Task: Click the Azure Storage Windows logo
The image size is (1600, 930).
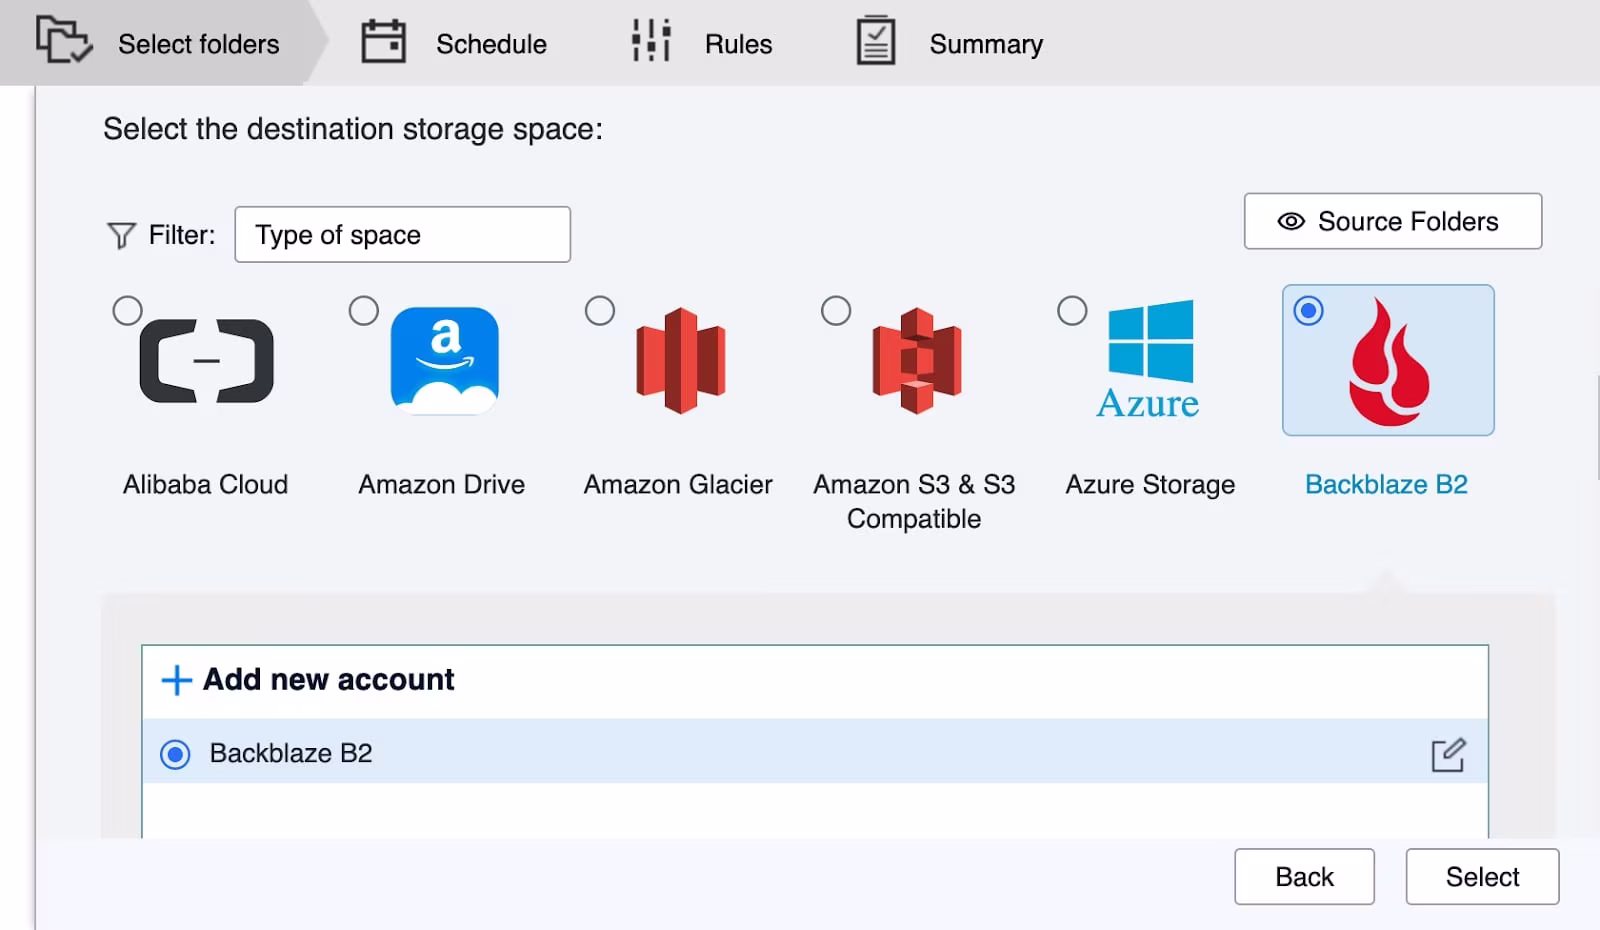Action: click(1150, 341)
